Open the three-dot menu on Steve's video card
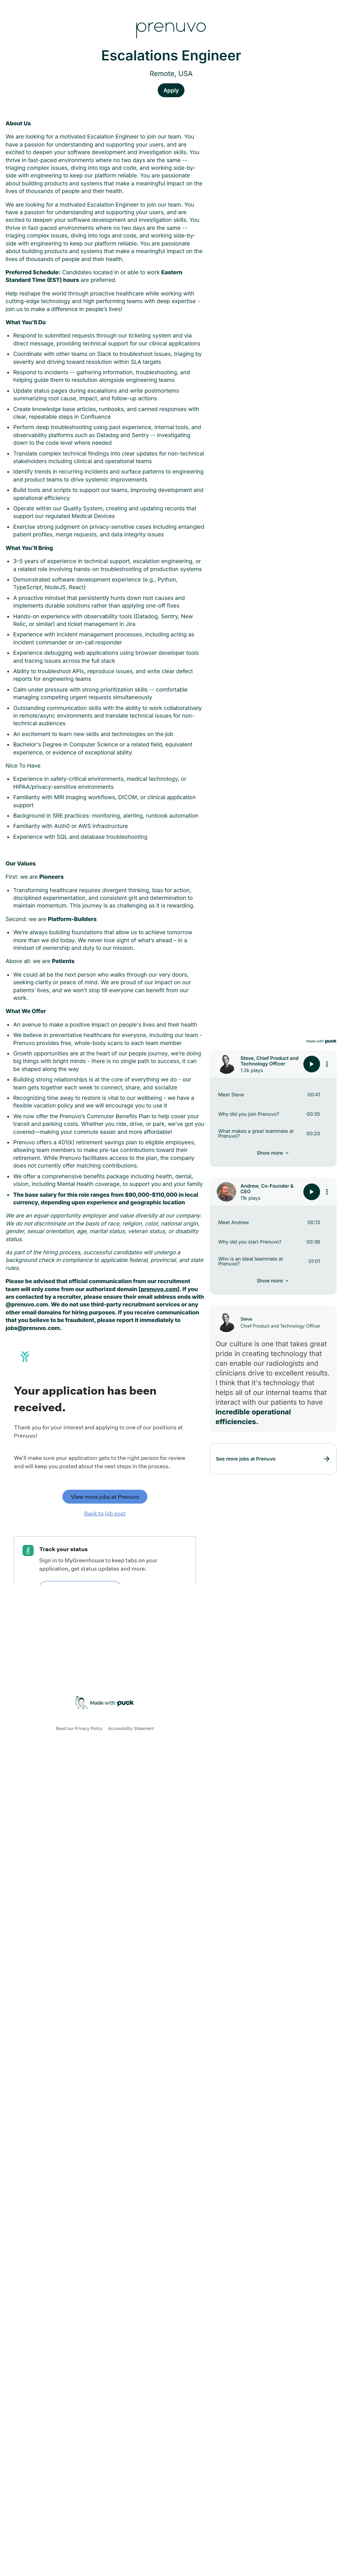The image size is (337, 2576). tap(327, 1064)
